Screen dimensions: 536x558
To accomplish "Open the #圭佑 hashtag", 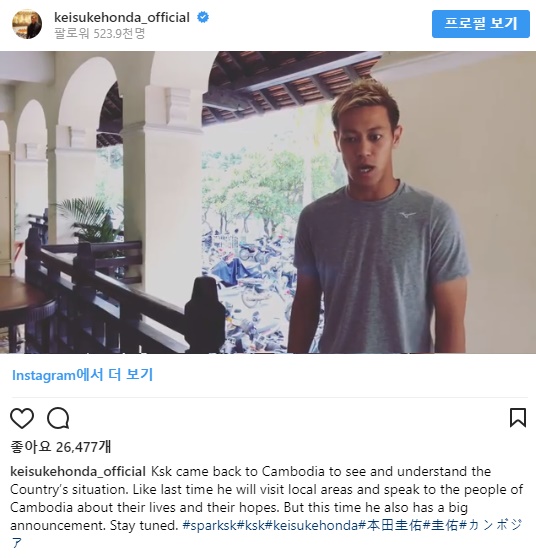I will 441,525.
